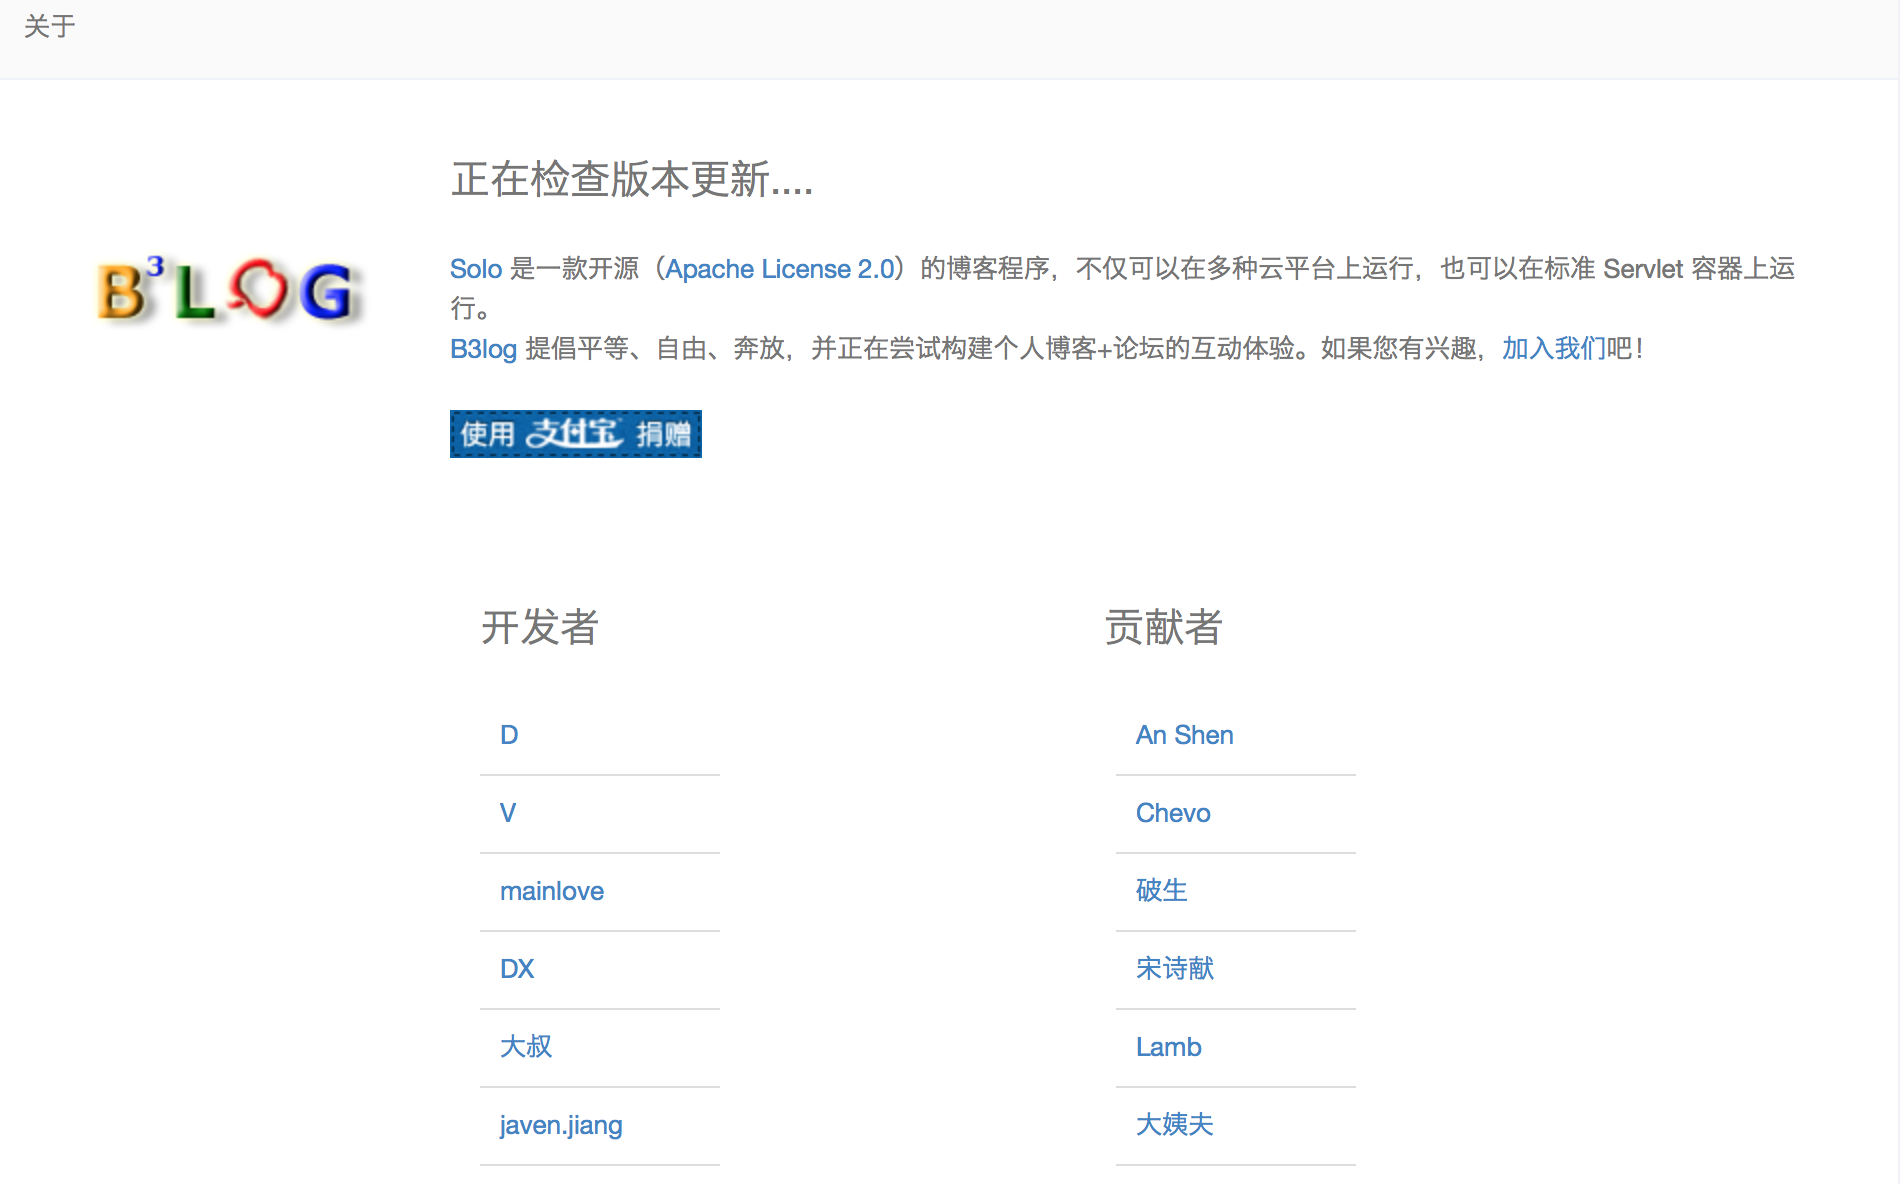Open the Solo project link
The image size is (1900, 1184).
[475, 269]
